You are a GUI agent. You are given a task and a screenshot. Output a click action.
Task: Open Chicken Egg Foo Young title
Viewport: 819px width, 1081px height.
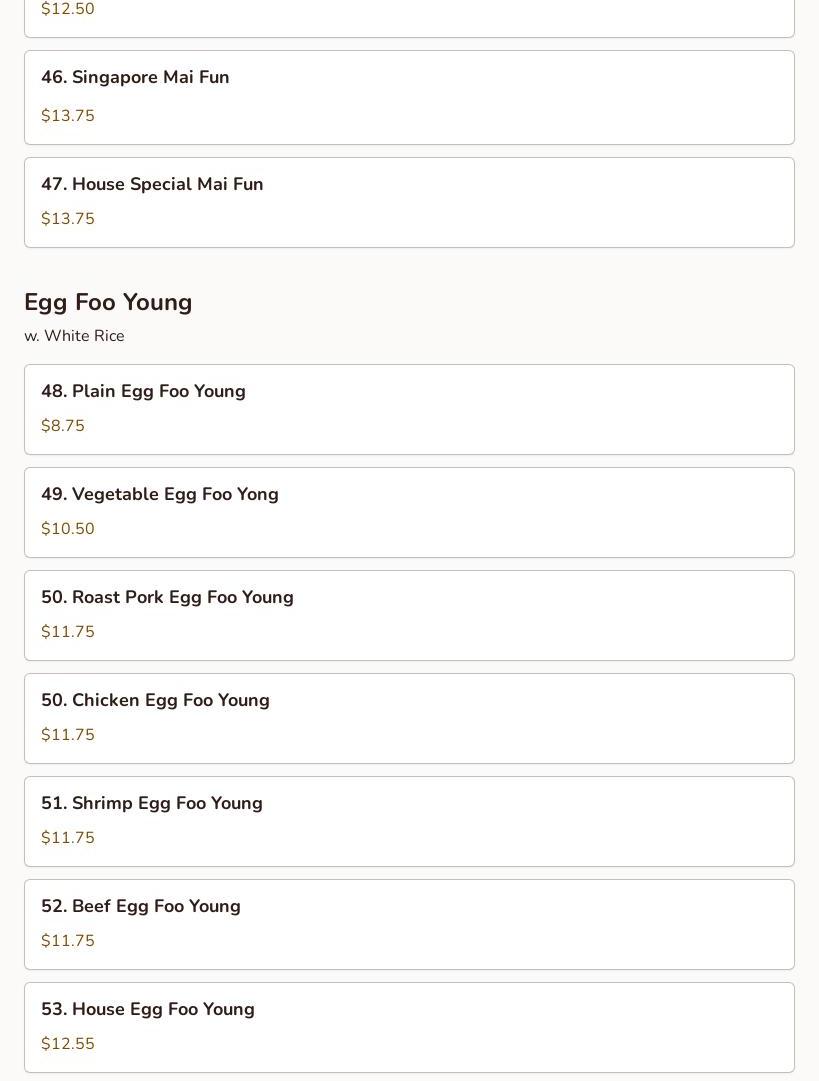click(x=155, y=700)
